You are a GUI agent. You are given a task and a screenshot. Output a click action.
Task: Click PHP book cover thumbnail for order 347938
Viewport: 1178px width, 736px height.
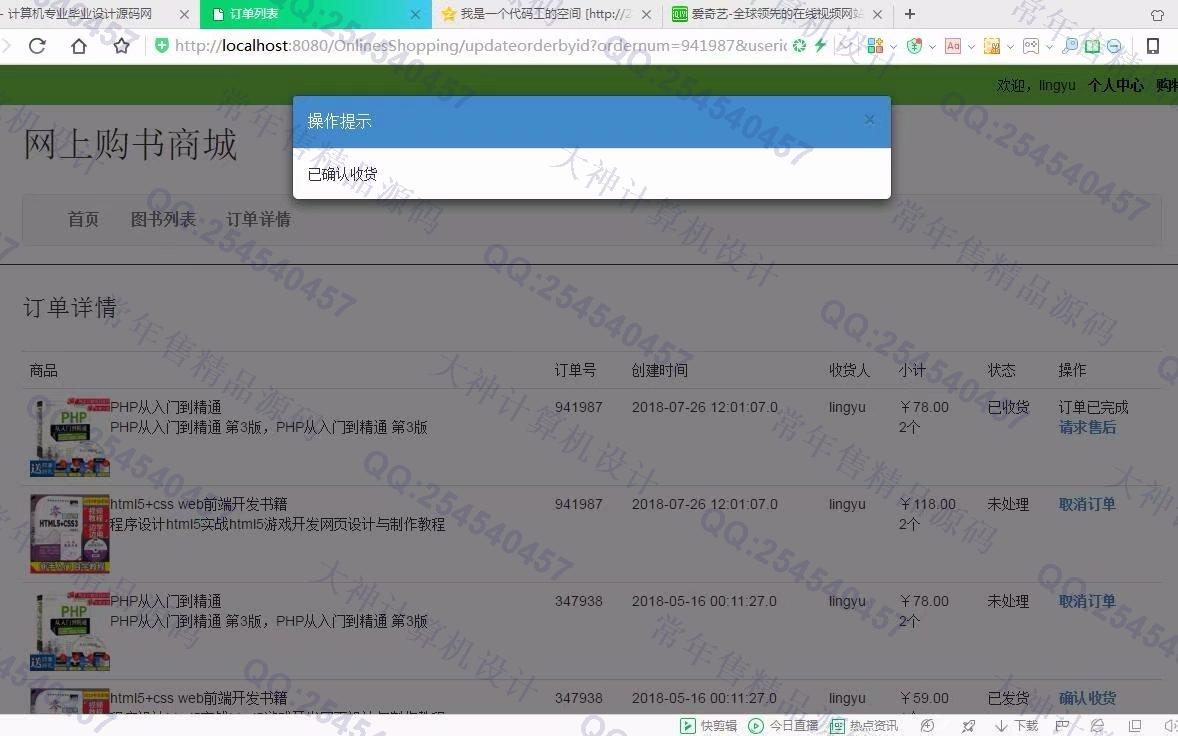[x=69, y=631]
